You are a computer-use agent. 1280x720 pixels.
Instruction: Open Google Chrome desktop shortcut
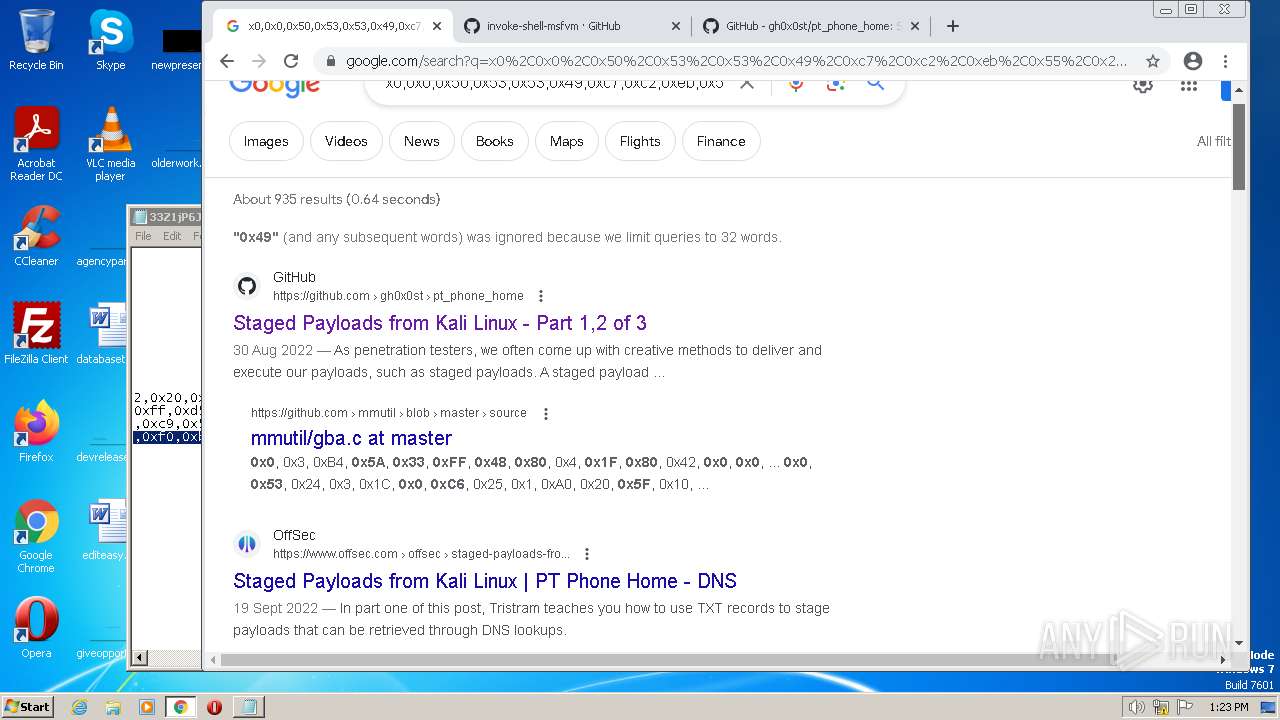[x=36, y=536]
